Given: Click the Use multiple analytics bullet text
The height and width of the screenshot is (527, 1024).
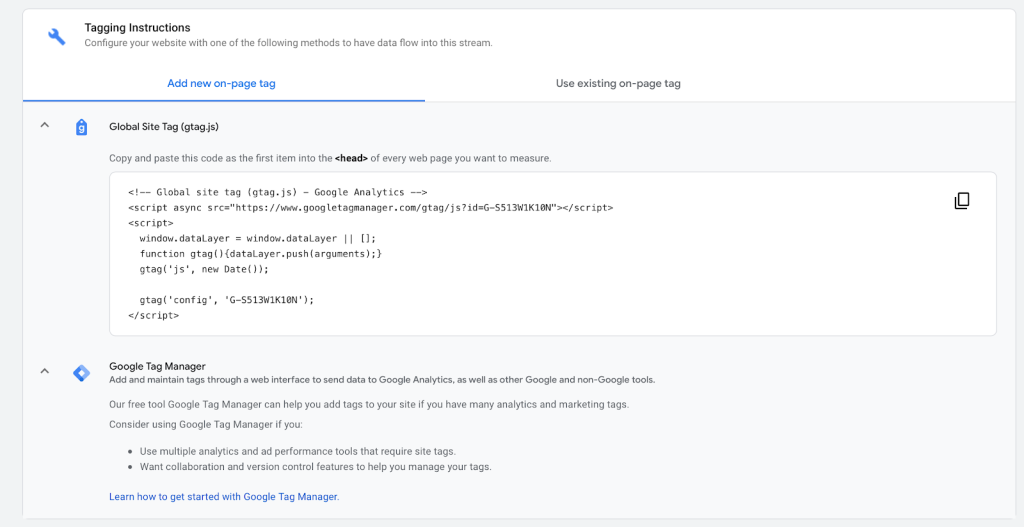Looking at the screenshot, I should pos(297,451).
